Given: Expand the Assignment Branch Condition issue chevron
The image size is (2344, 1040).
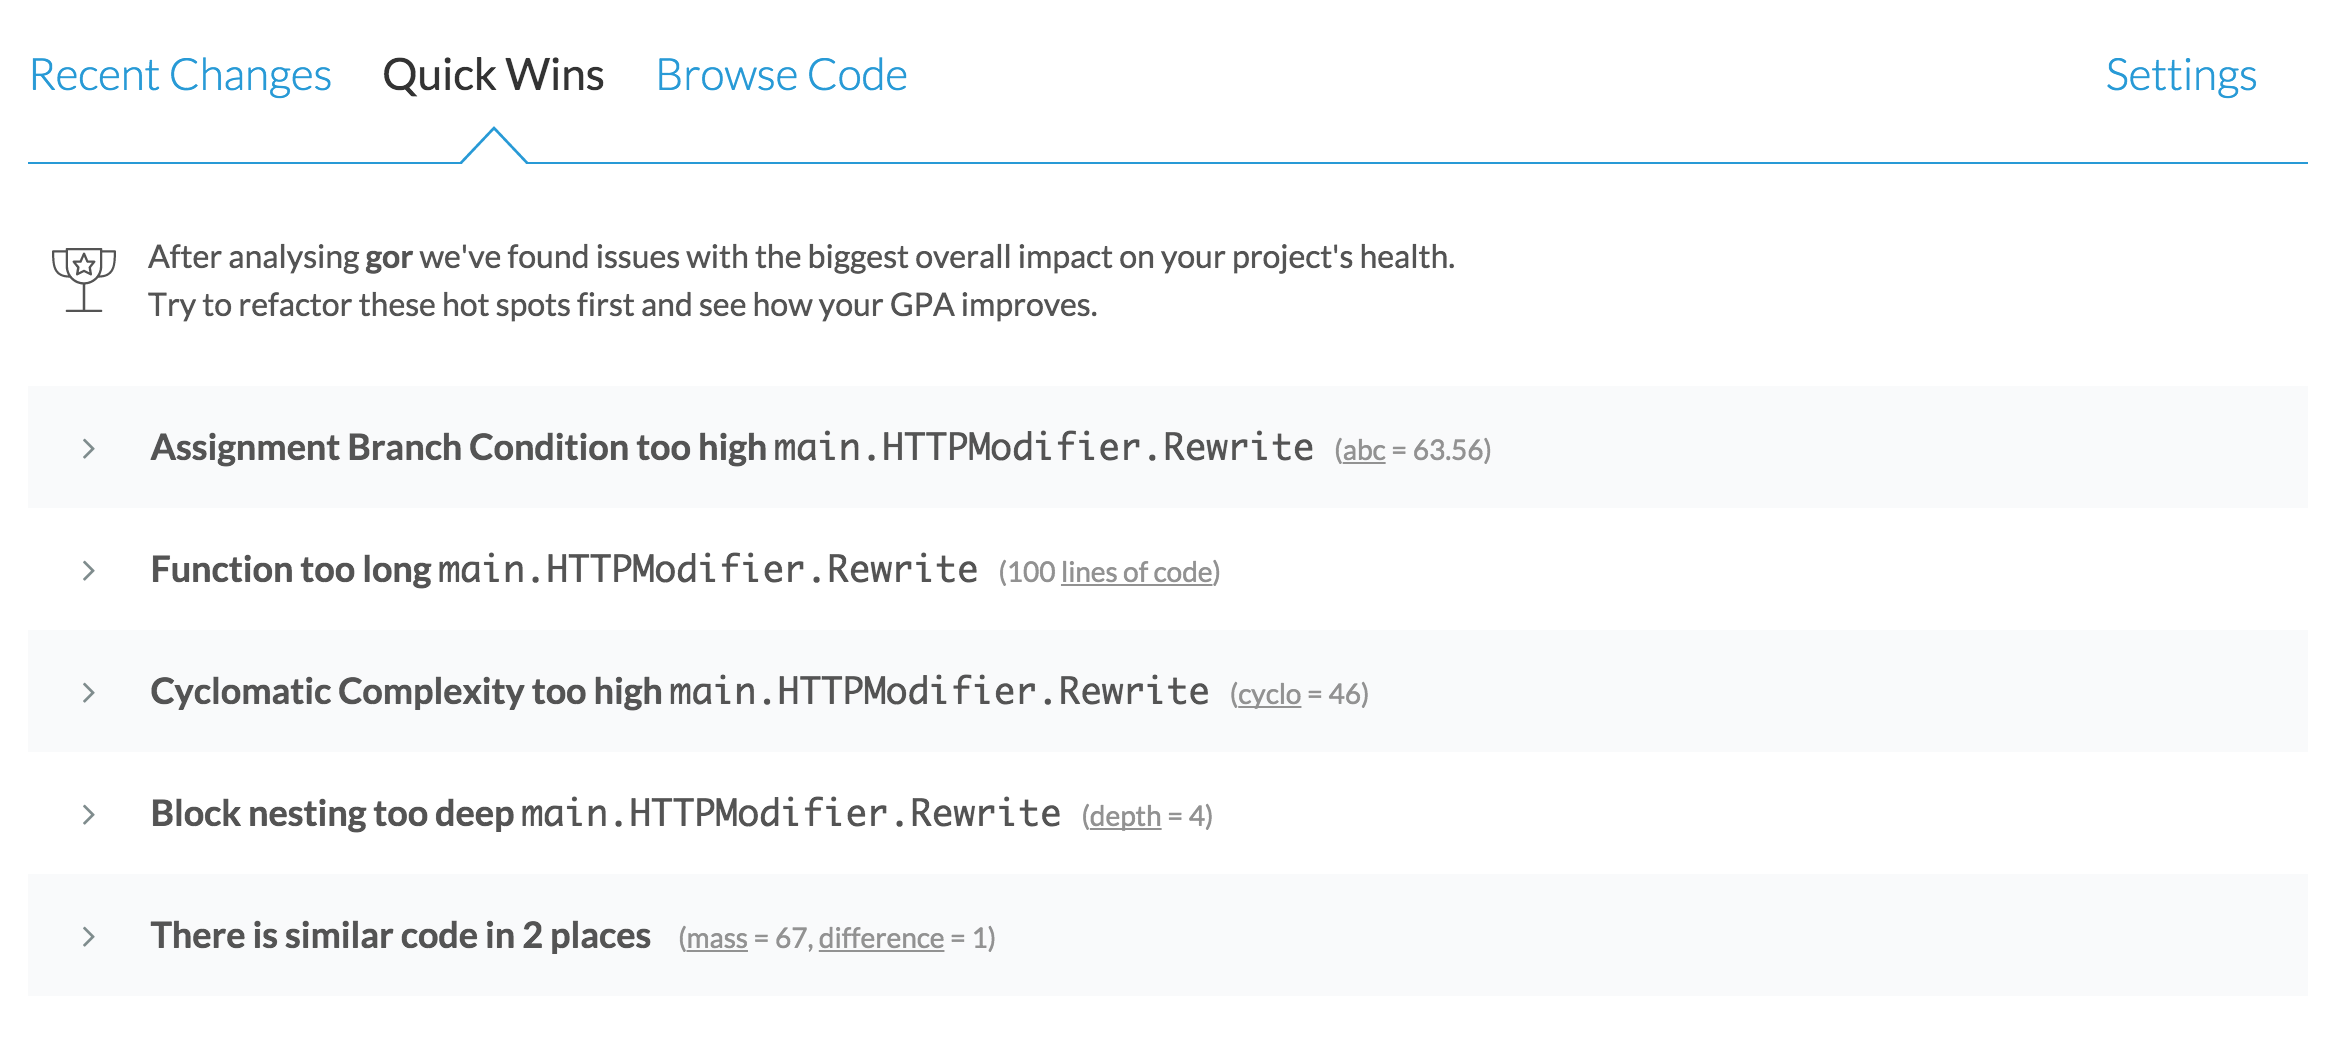Looking at the screenshot, I should point(89,448).
